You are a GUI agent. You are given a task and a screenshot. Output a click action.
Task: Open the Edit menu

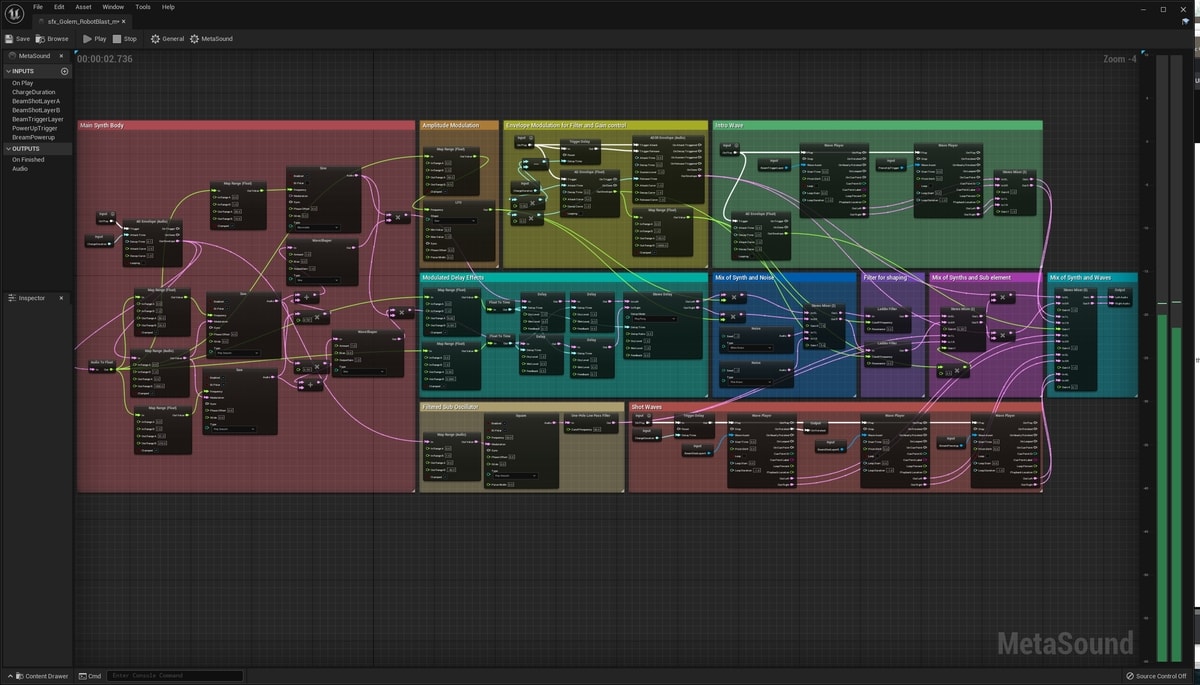tap(60, 7)
